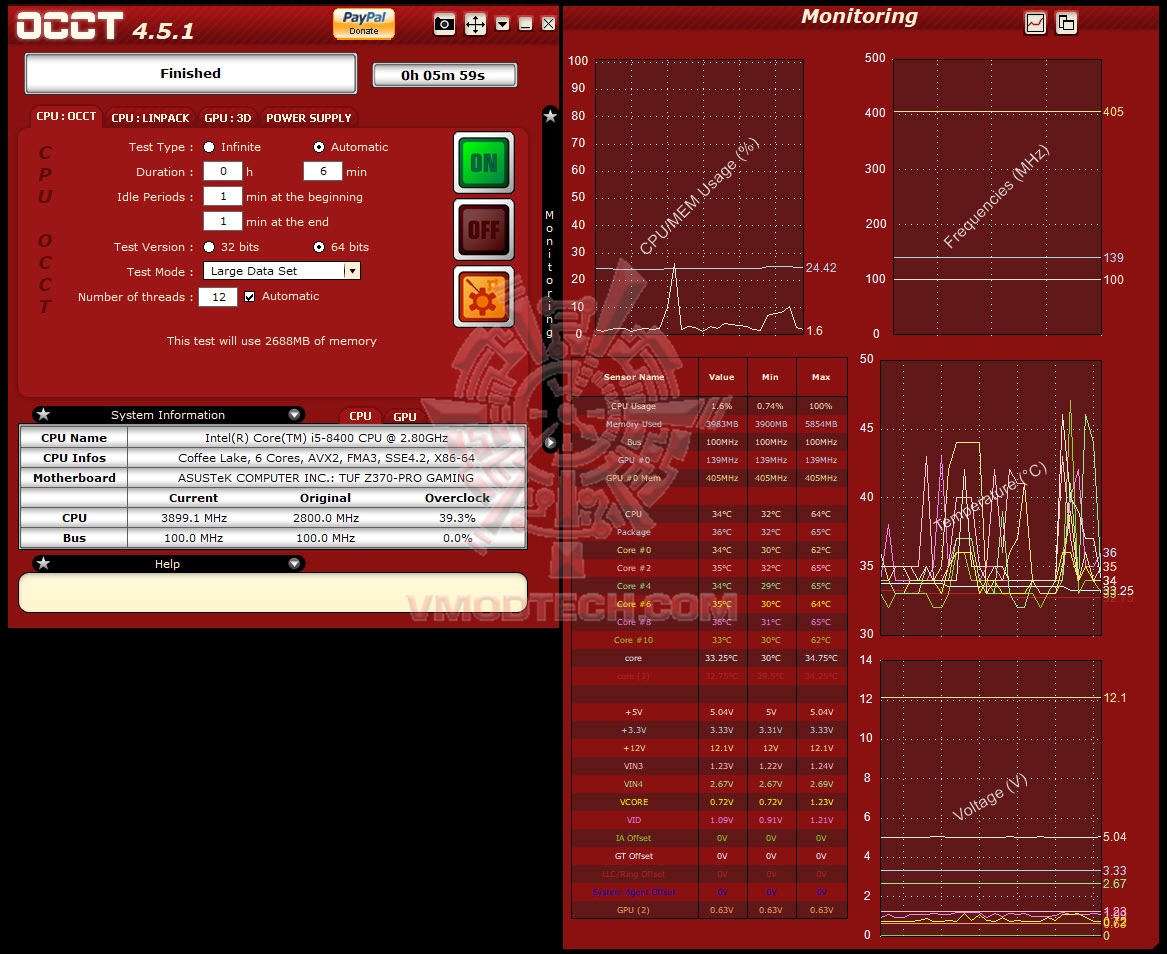
Task: Choose the 32 bits test version
Action: tap(209, 247)
